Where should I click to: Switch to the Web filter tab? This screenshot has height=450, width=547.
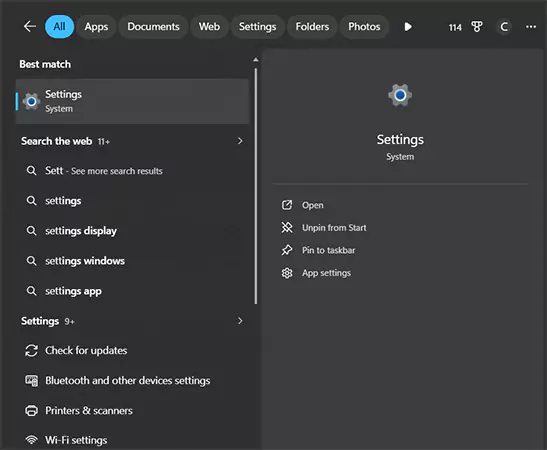pos(209,27)
